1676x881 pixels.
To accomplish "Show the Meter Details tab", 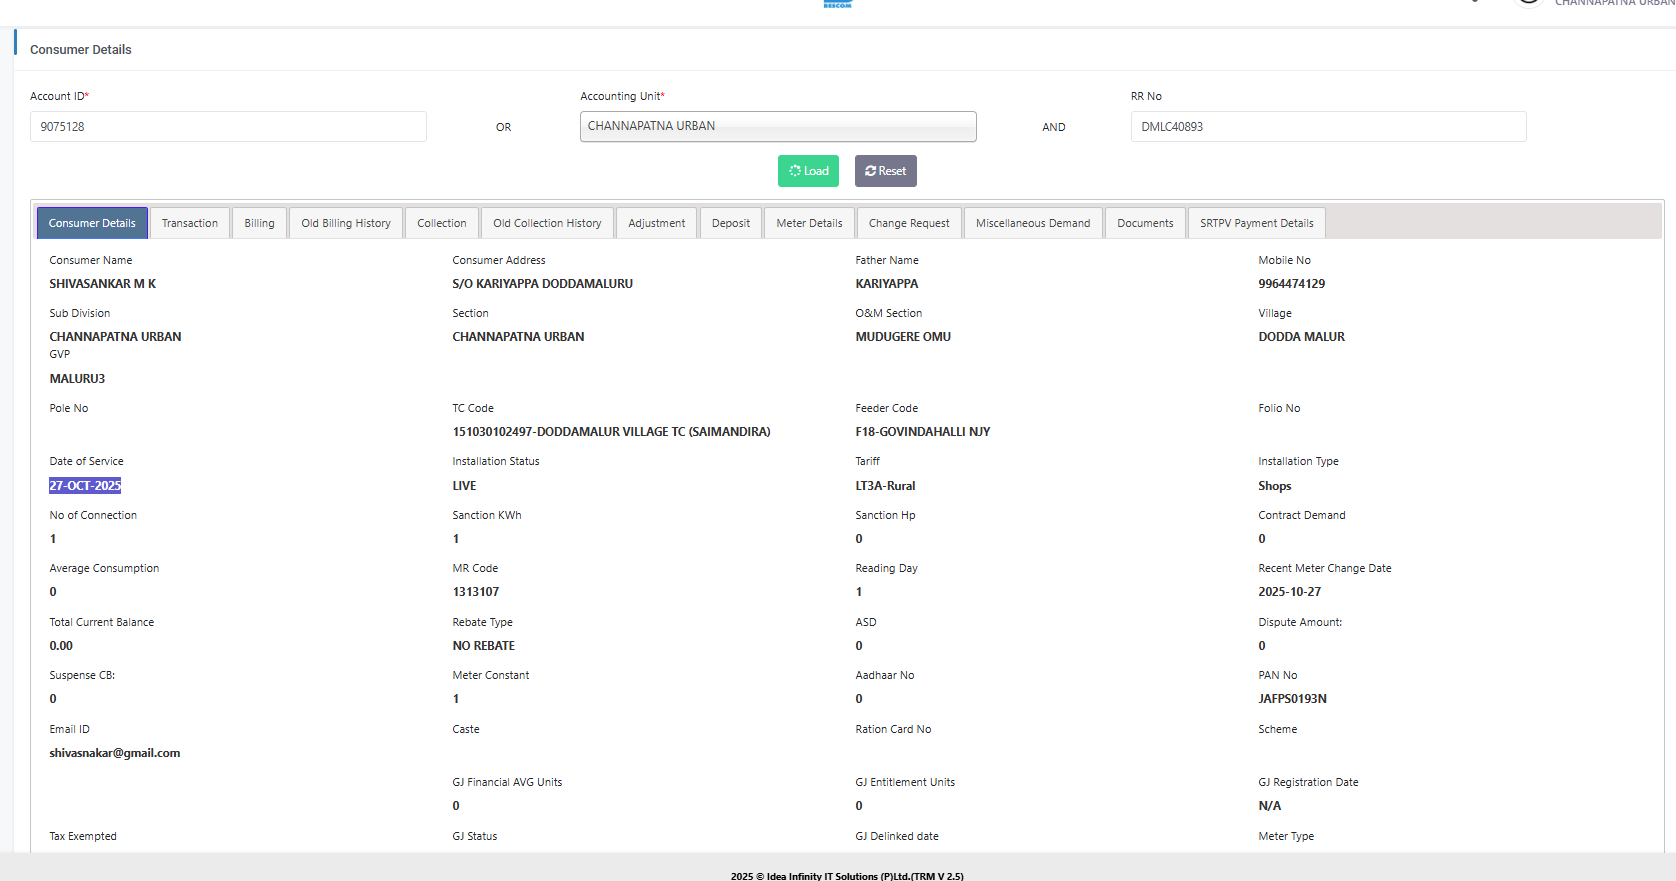I will coord(810,223).
